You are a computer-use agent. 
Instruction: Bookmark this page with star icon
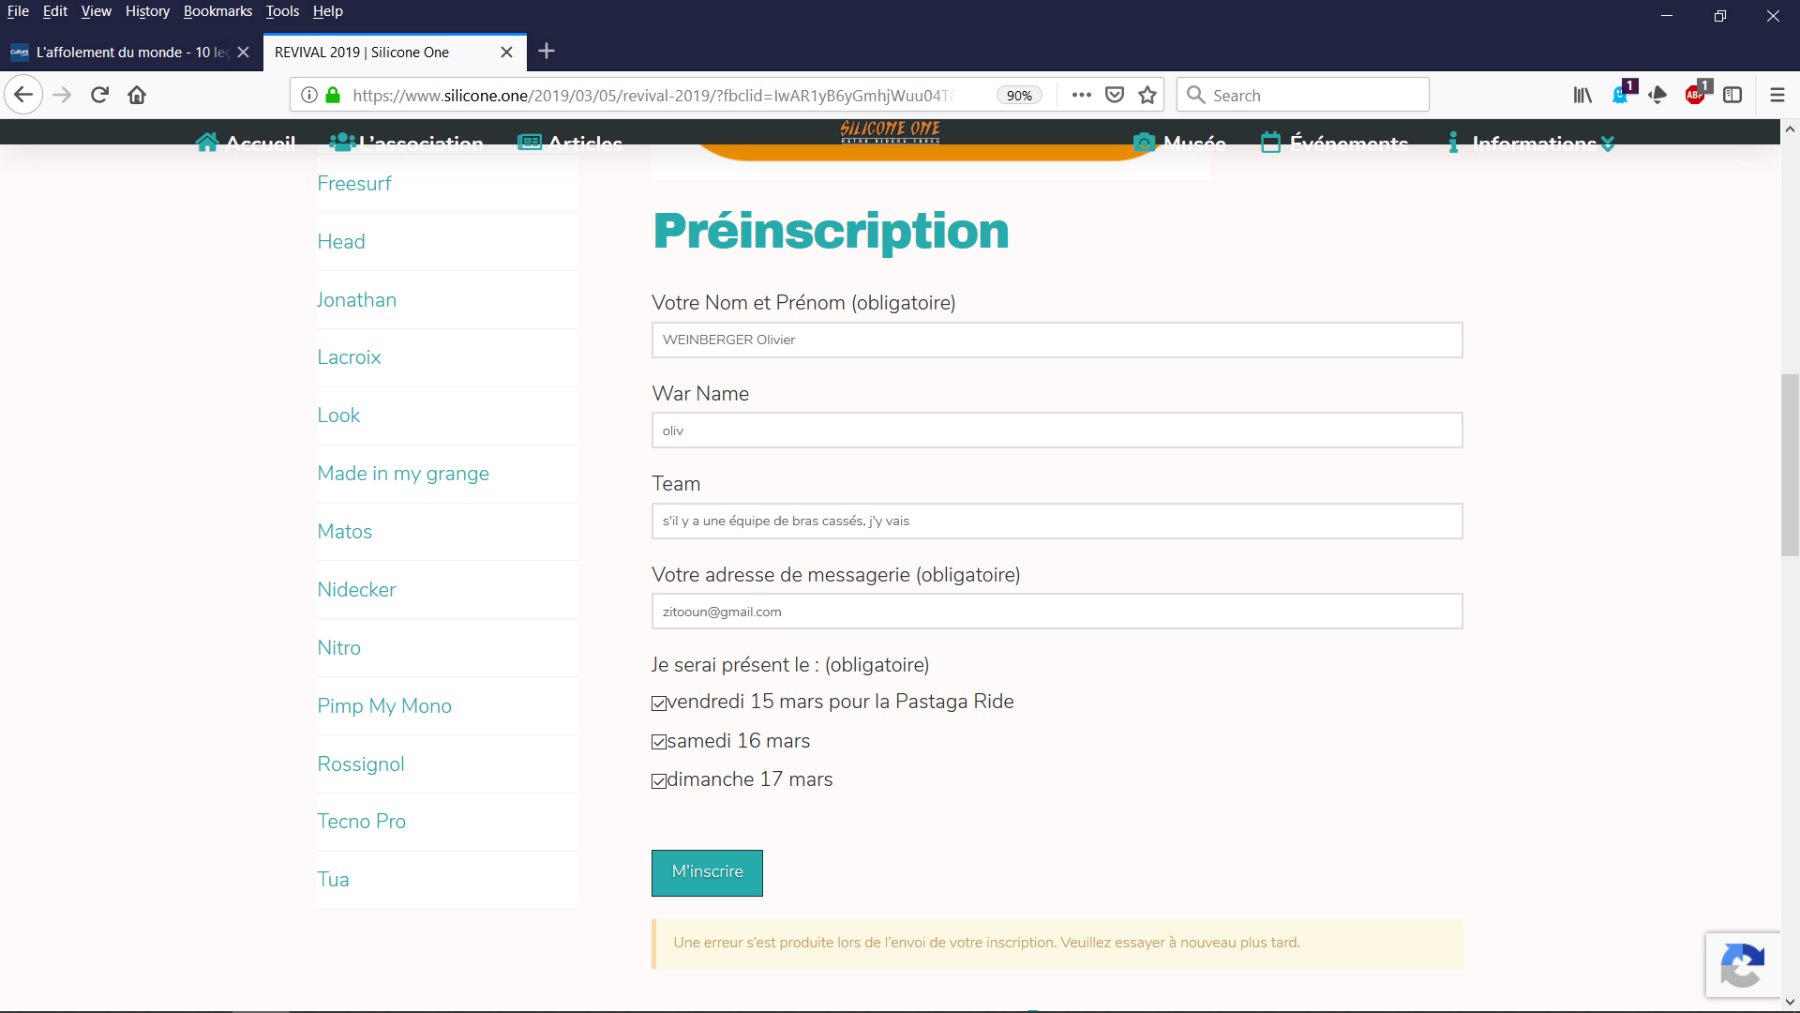click(x=1147, y=95)
